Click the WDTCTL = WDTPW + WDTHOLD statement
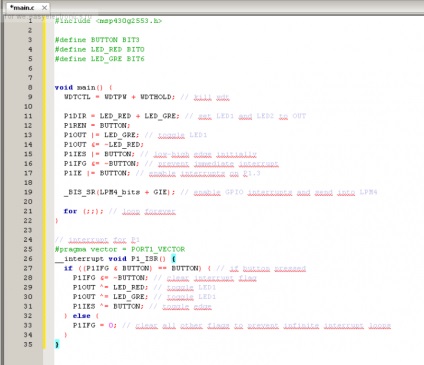 (x=119, y=97)
